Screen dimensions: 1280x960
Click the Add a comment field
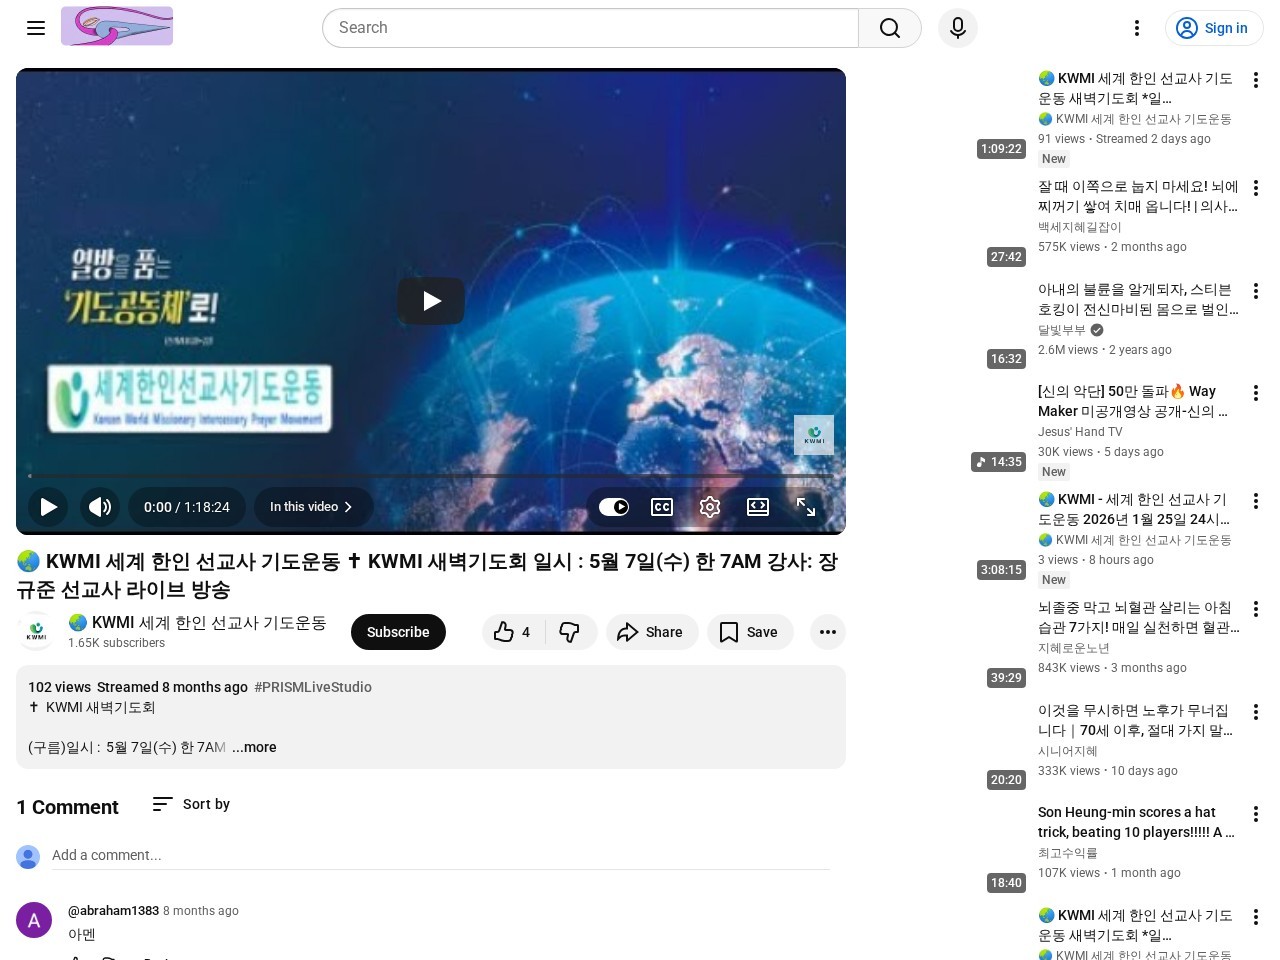(x=440, y=855)
